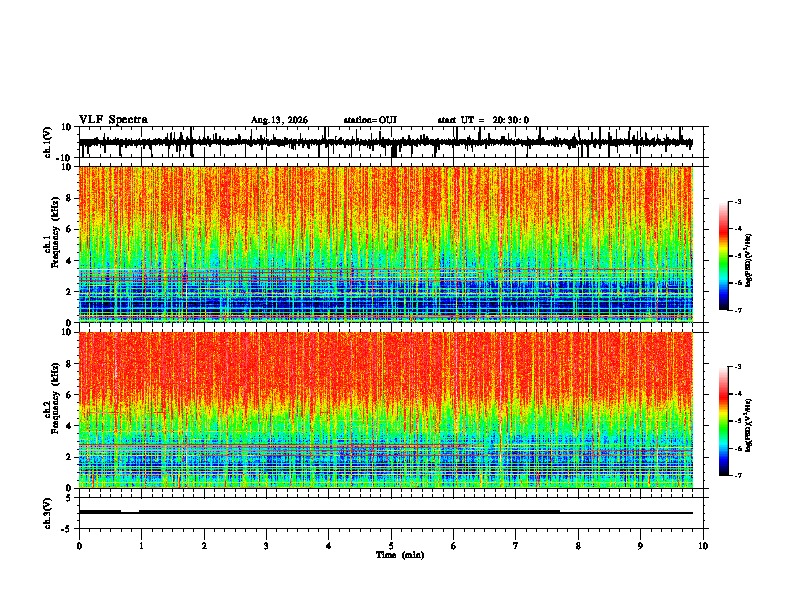Click the ch.2 "Frequency (kHz)" axis label
792x612 pixels.
tap(56, 398)
